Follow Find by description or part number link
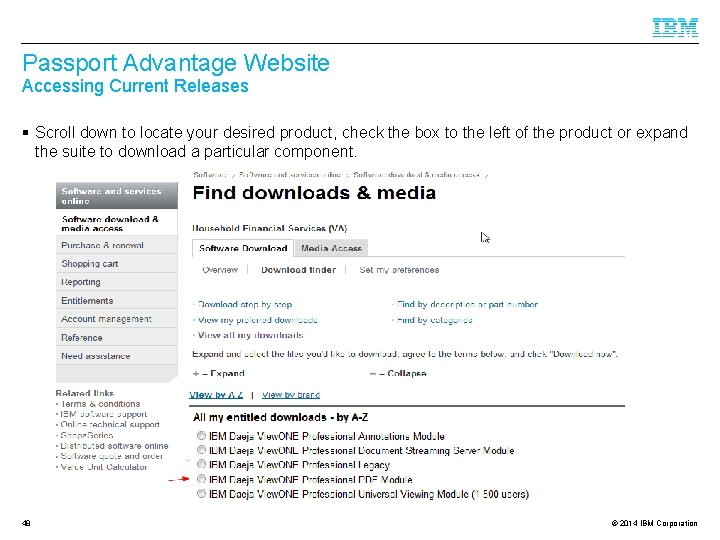 [467, 304]
